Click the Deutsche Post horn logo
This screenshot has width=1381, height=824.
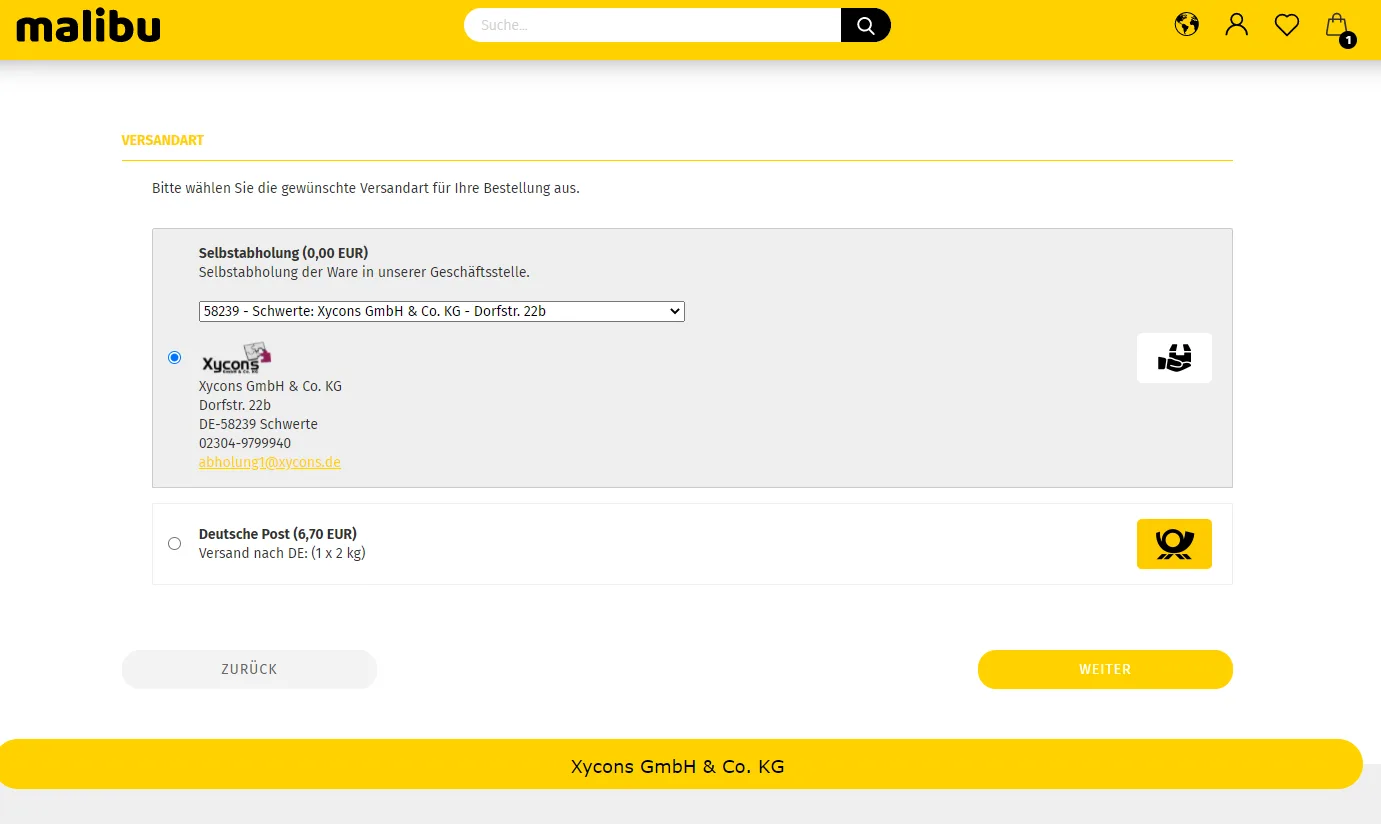(x=1174, y=544)
